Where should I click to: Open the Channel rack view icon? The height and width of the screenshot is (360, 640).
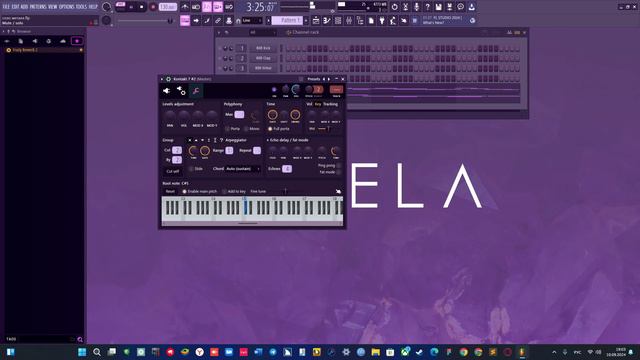point(338,20)
